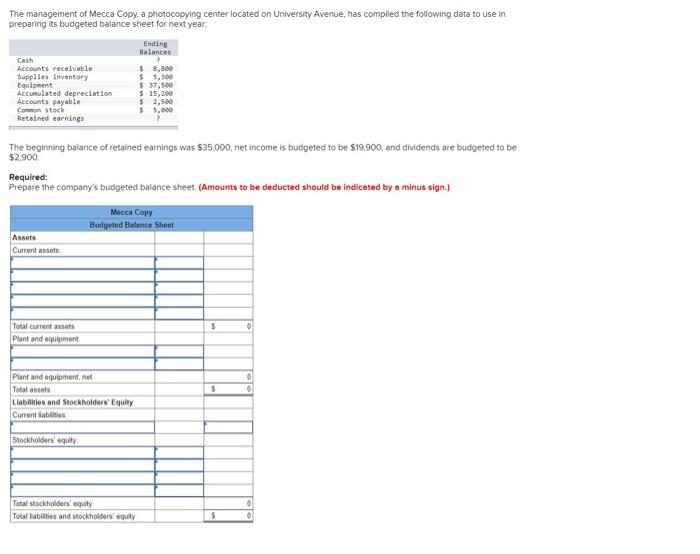Click the Accounts payable balance $2,500
The image size is (700, 554).
click(x=156, y=102)
